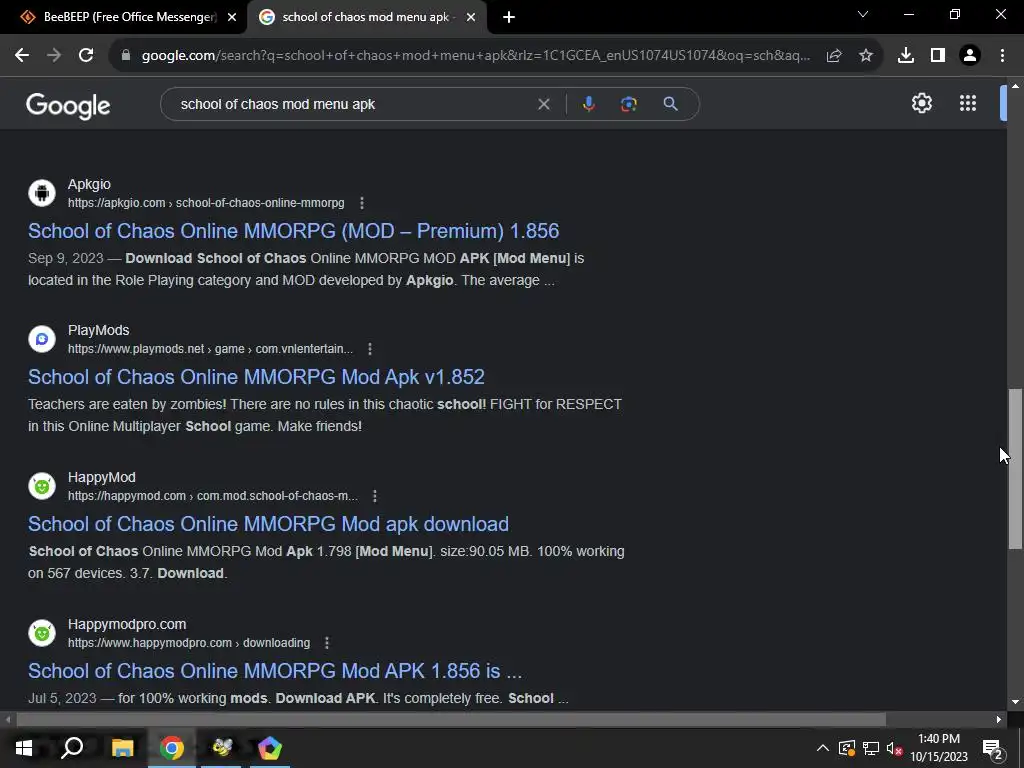This screenshot has width=1024, height=768.
Task: Open the notification center icon
Action: (x=993, y=748)
